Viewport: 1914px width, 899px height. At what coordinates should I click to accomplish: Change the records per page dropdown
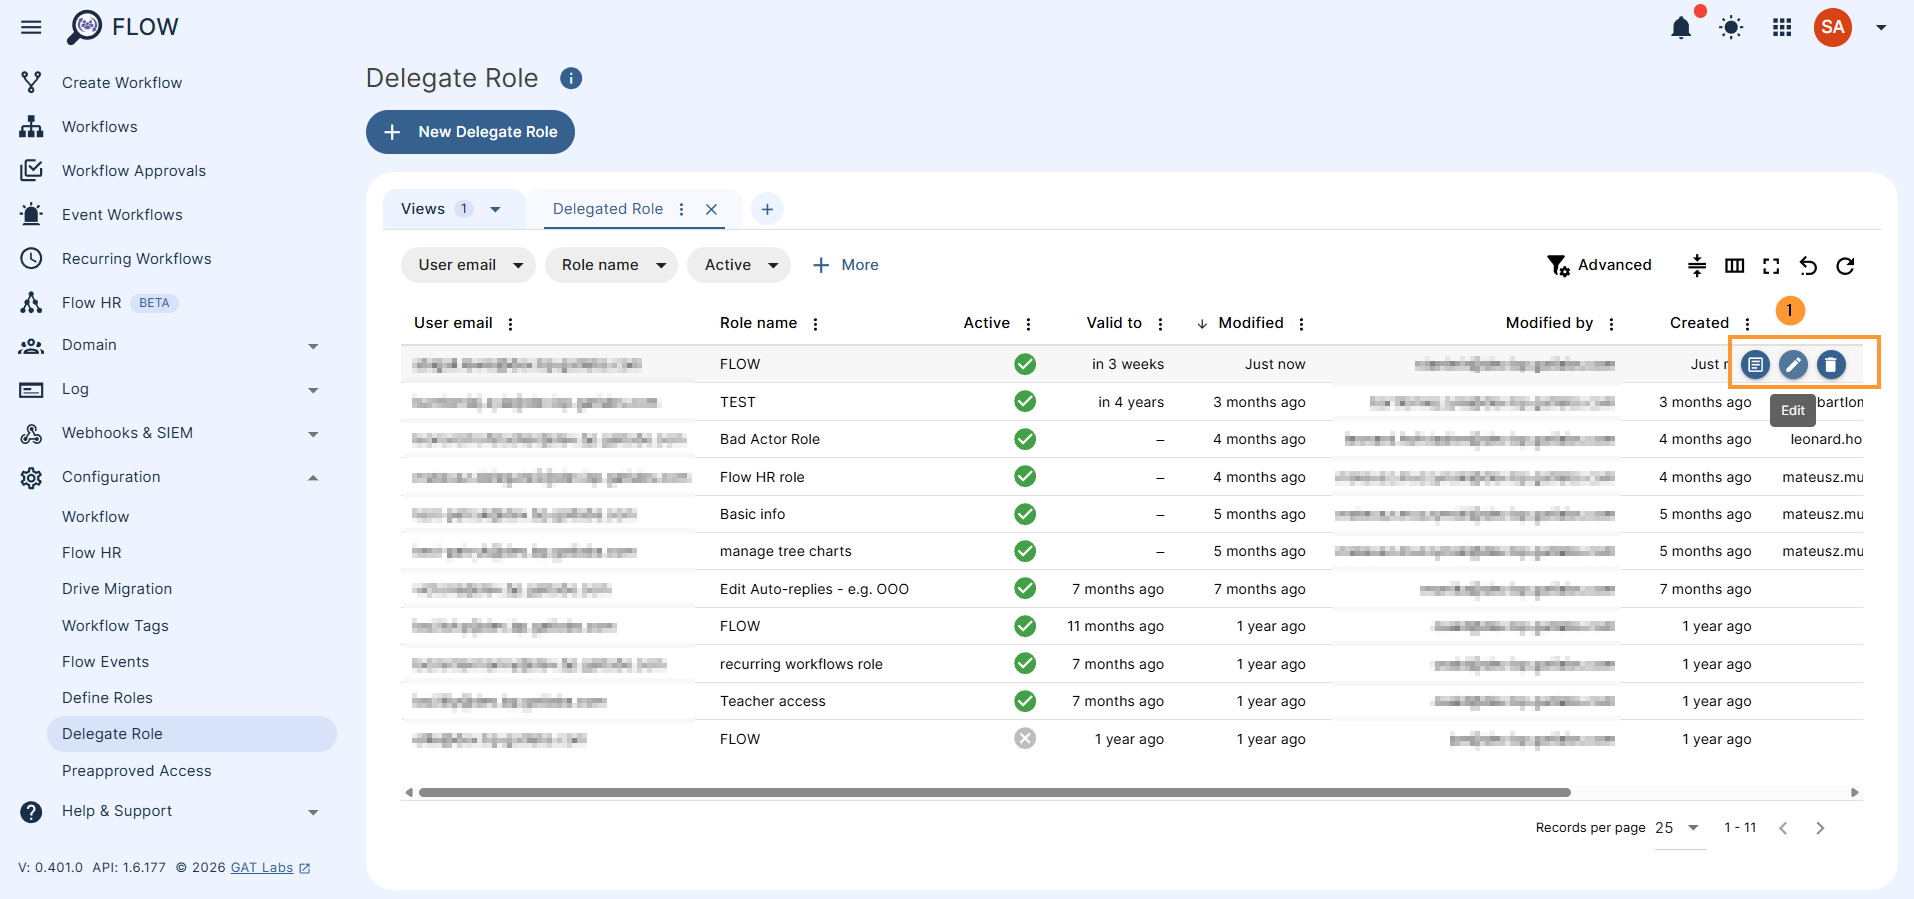[x=1677, y=828]
